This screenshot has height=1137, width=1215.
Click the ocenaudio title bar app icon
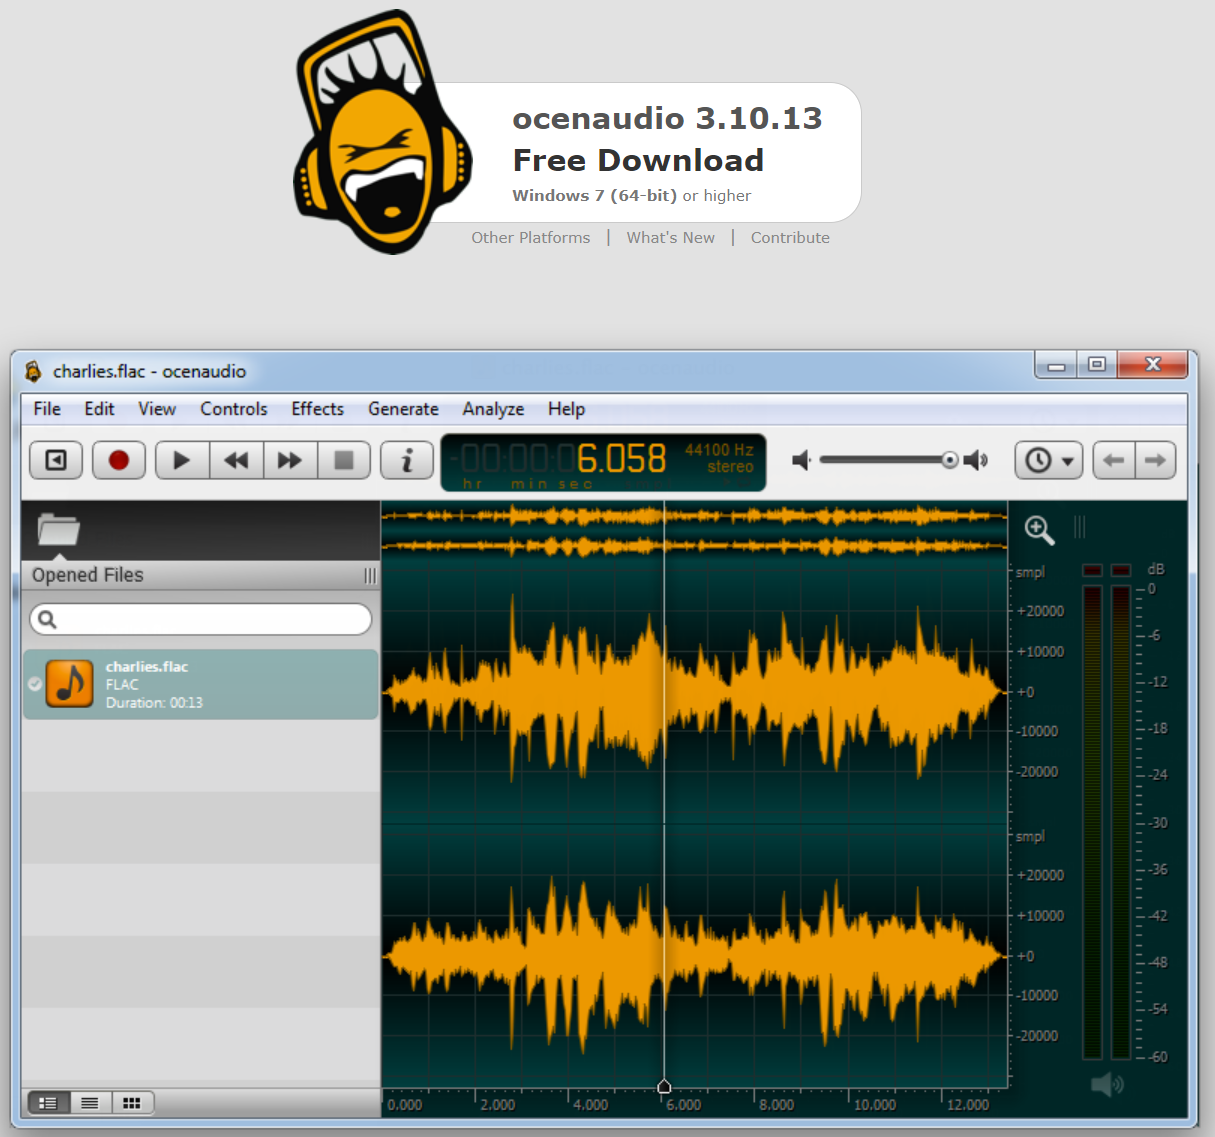click(x=33, y=371)
